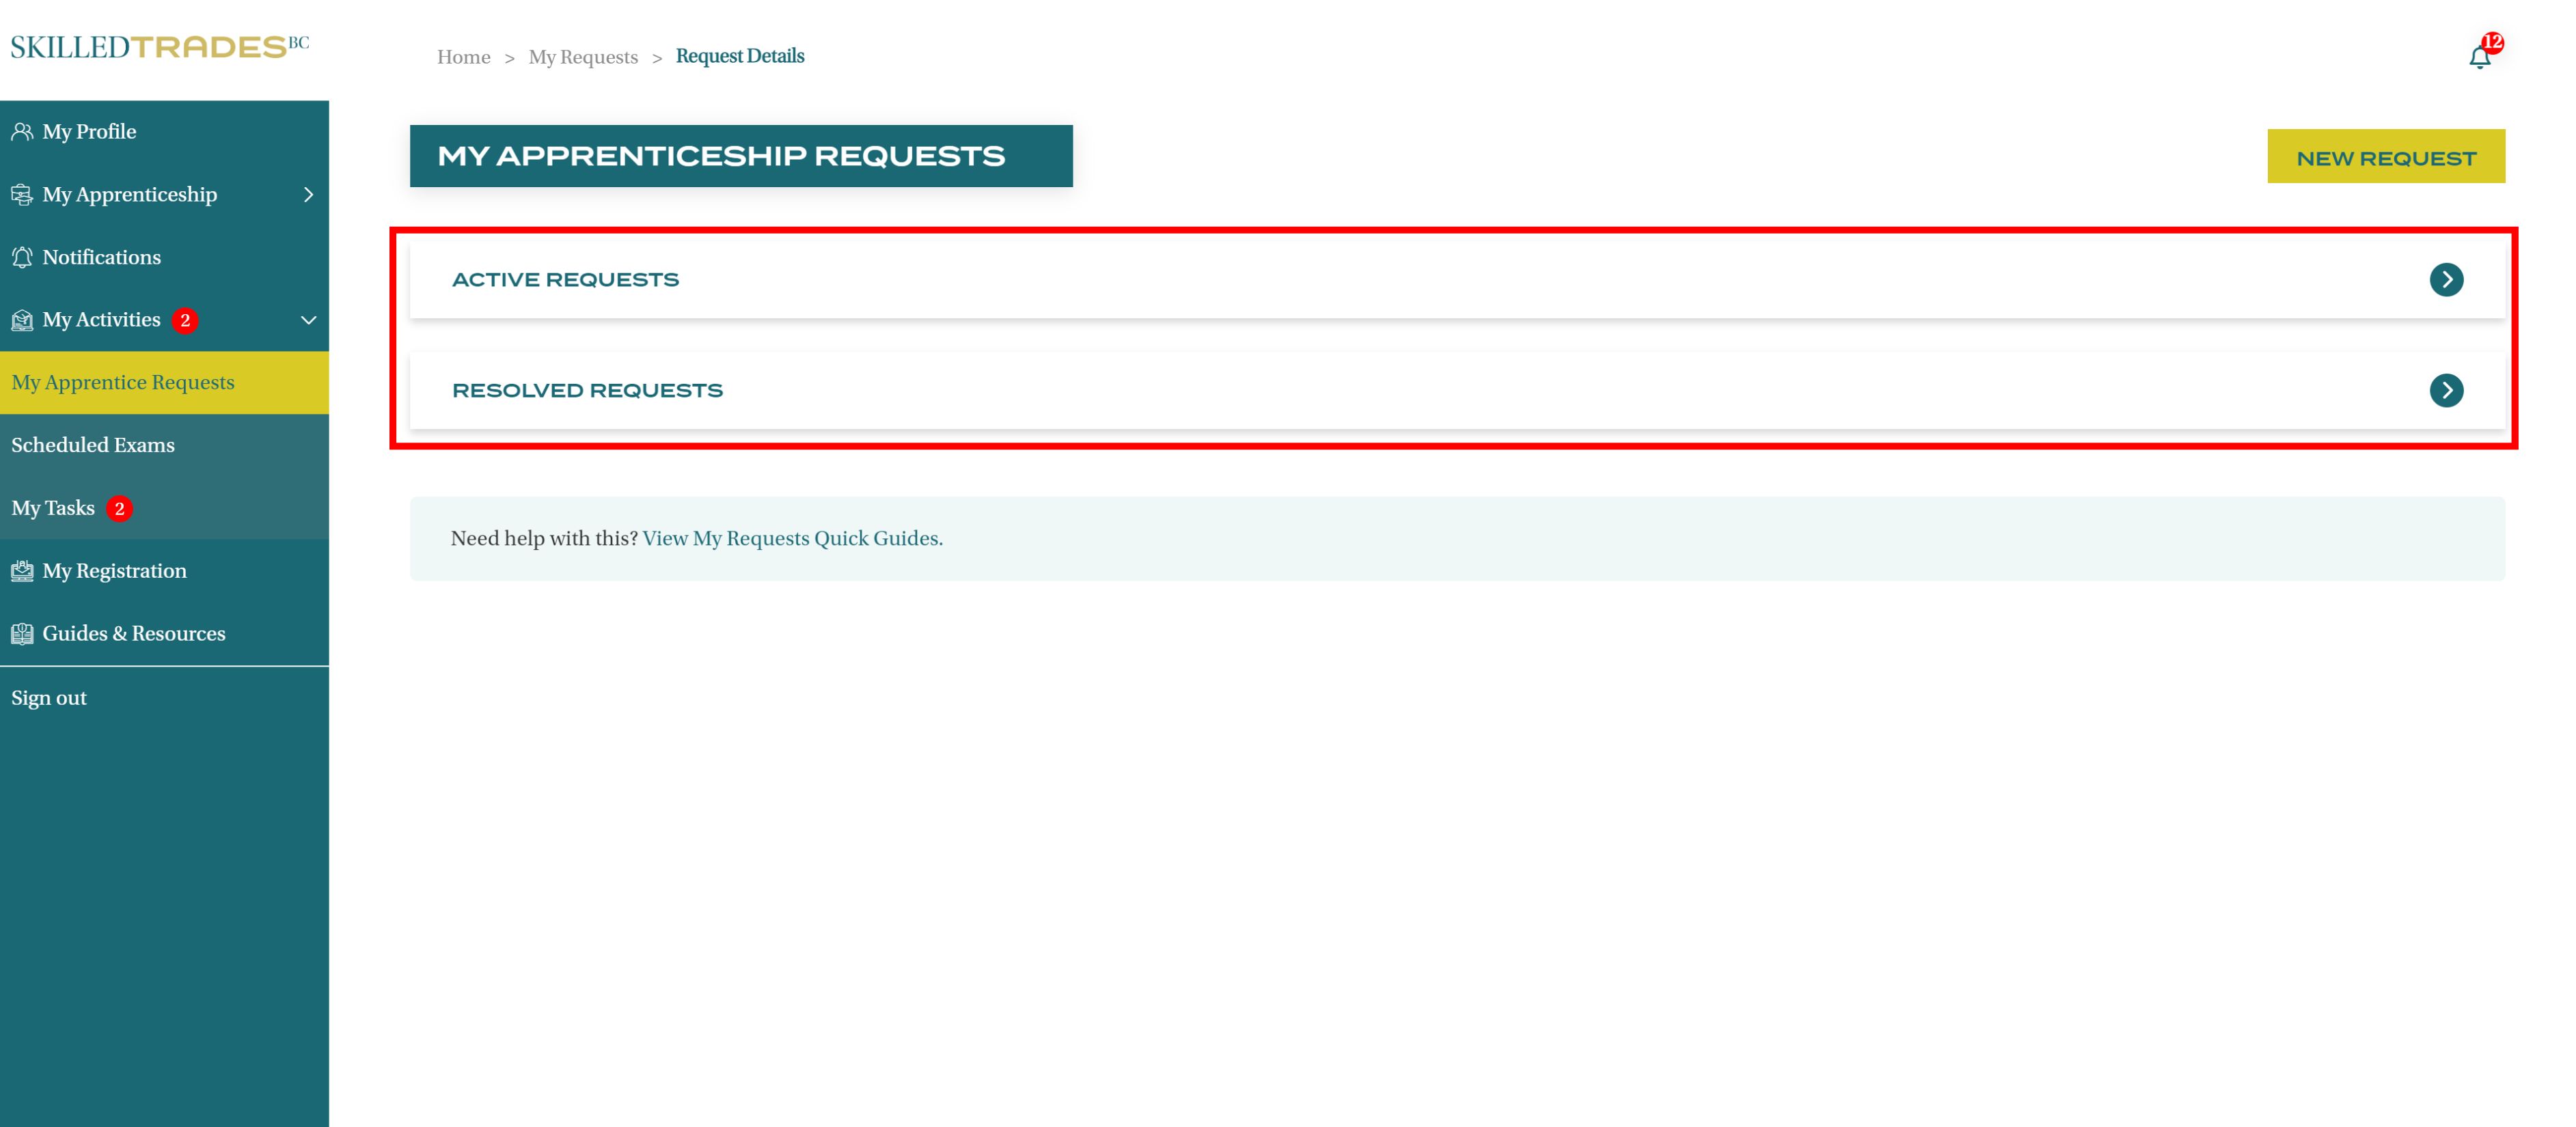2576x1127 pixels.
Task: Open Scheduled Exams in sidebar
Action: coord(93,445)
